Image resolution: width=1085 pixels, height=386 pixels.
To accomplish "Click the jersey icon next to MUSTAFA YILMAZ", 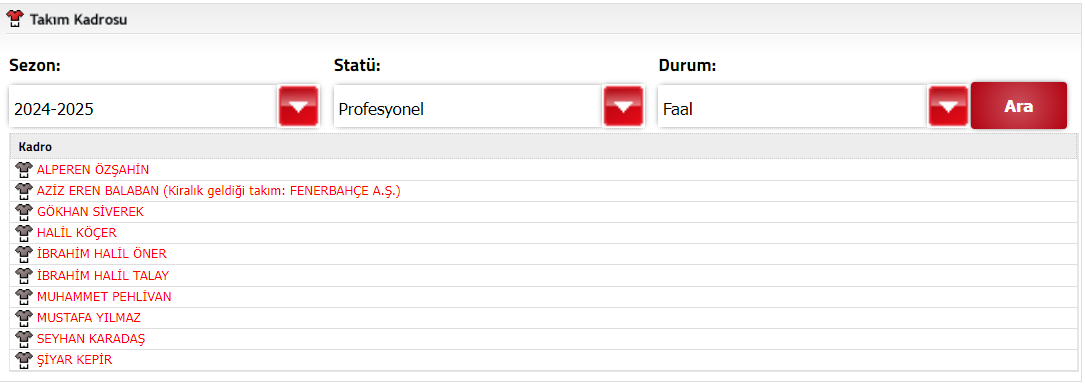I will tap(24, 318).
